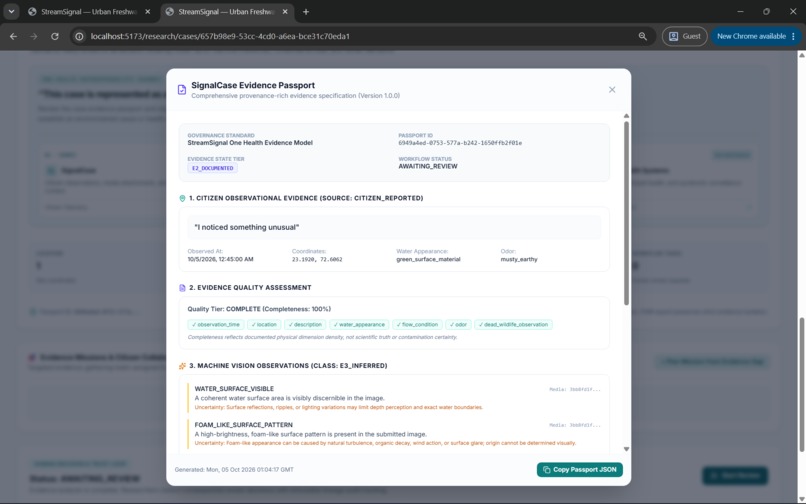Open the Guest profile button

(684, 36)
